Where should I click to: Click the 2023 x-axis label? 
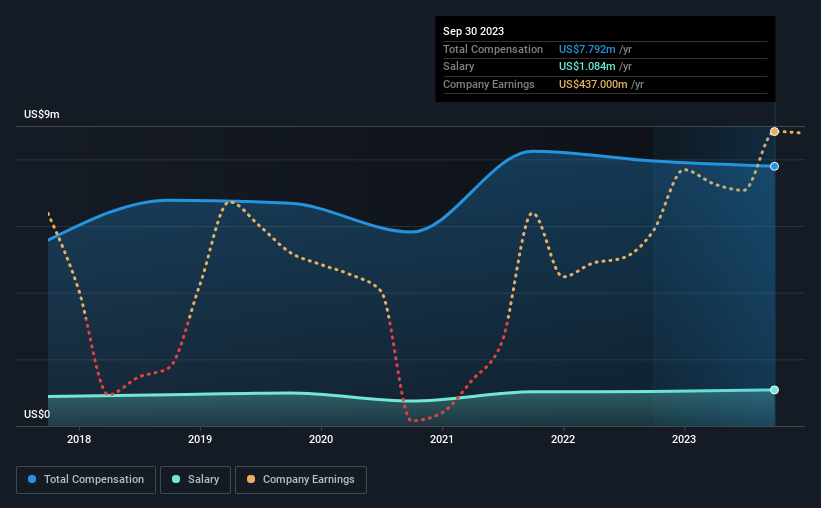[684, 439]
